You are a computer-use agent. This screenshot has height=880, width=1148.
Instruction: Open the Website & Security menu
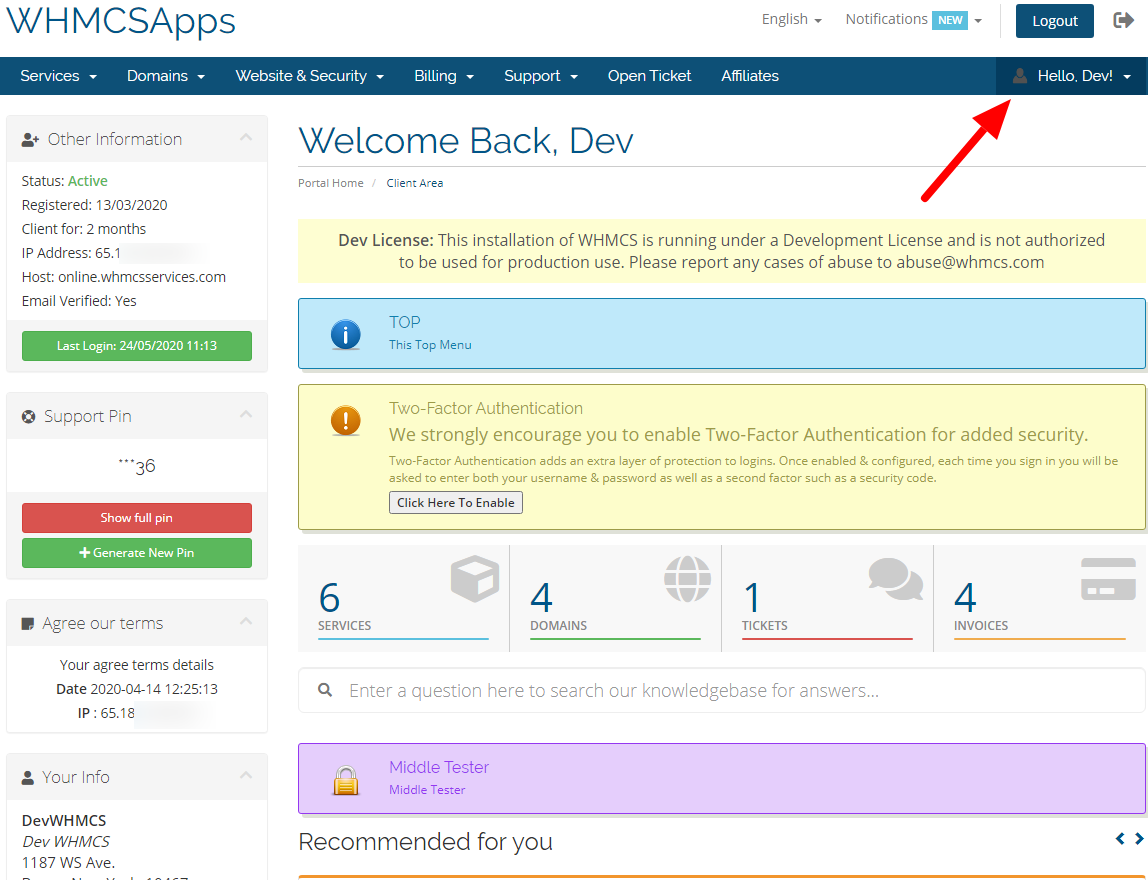(309, 75)
